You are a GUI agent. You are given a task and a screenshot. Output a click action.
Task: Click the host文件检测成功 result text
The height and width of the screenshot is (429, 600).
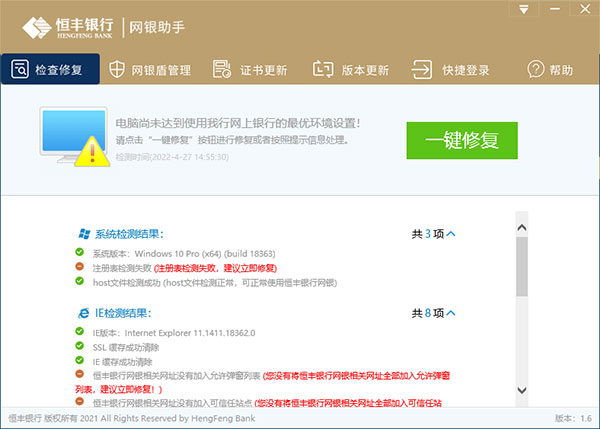215,283
